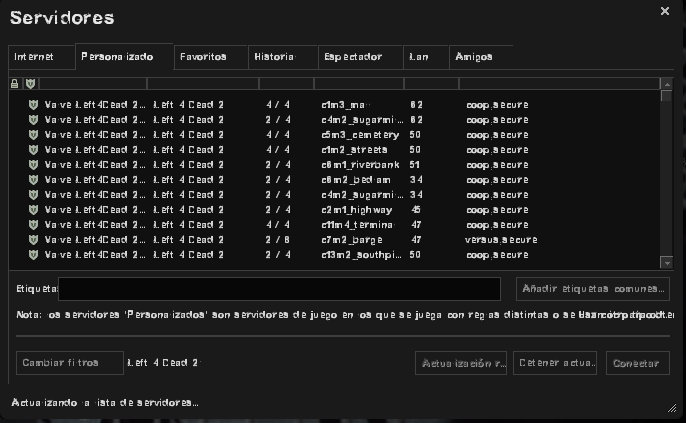
Task: Click the server list scrollbar thumb
Action: coord(666,96)
